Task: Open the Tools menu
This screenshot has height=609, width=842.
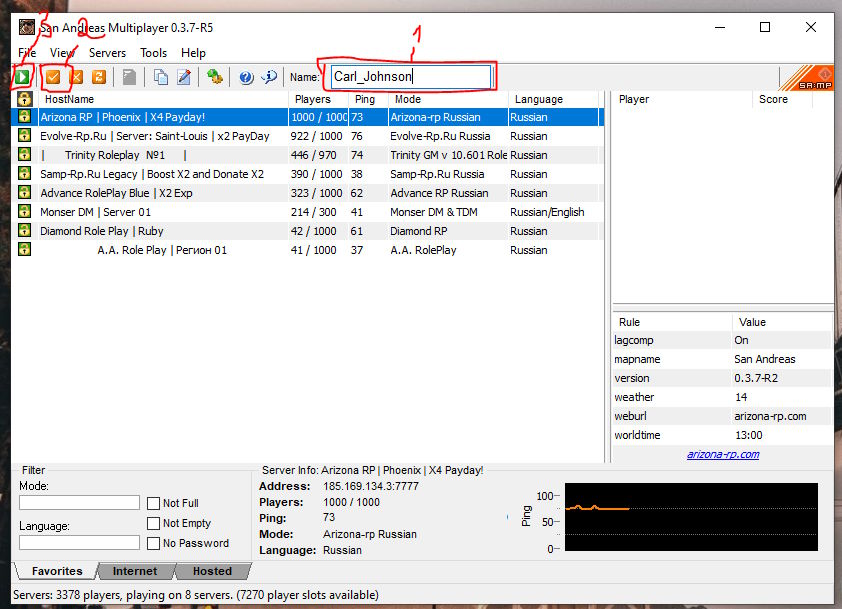Action: pyautogui.click(x=154, y=53)
